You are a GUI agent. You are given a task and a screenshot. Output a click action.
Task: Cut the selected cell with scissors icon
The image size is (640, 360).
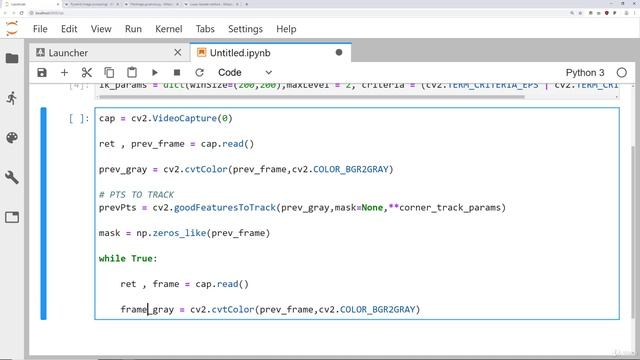click(87, 73)
